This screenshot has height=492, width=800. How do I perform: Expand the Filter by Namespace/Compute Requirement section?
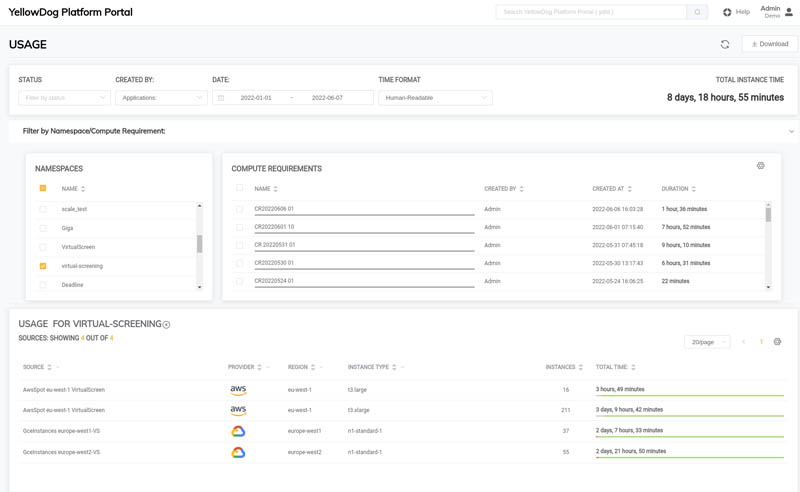click(791, 131)
